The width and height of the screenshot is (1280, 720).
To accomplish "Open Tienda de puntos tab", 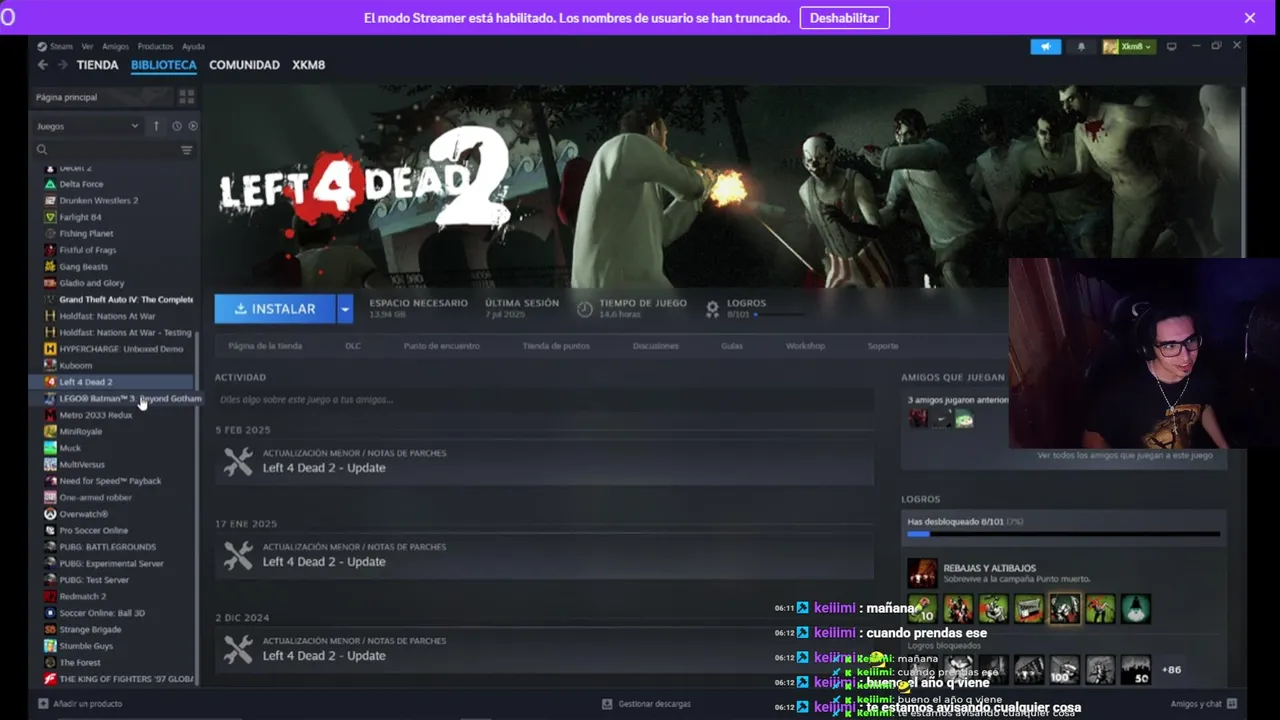I will [556, 346].
